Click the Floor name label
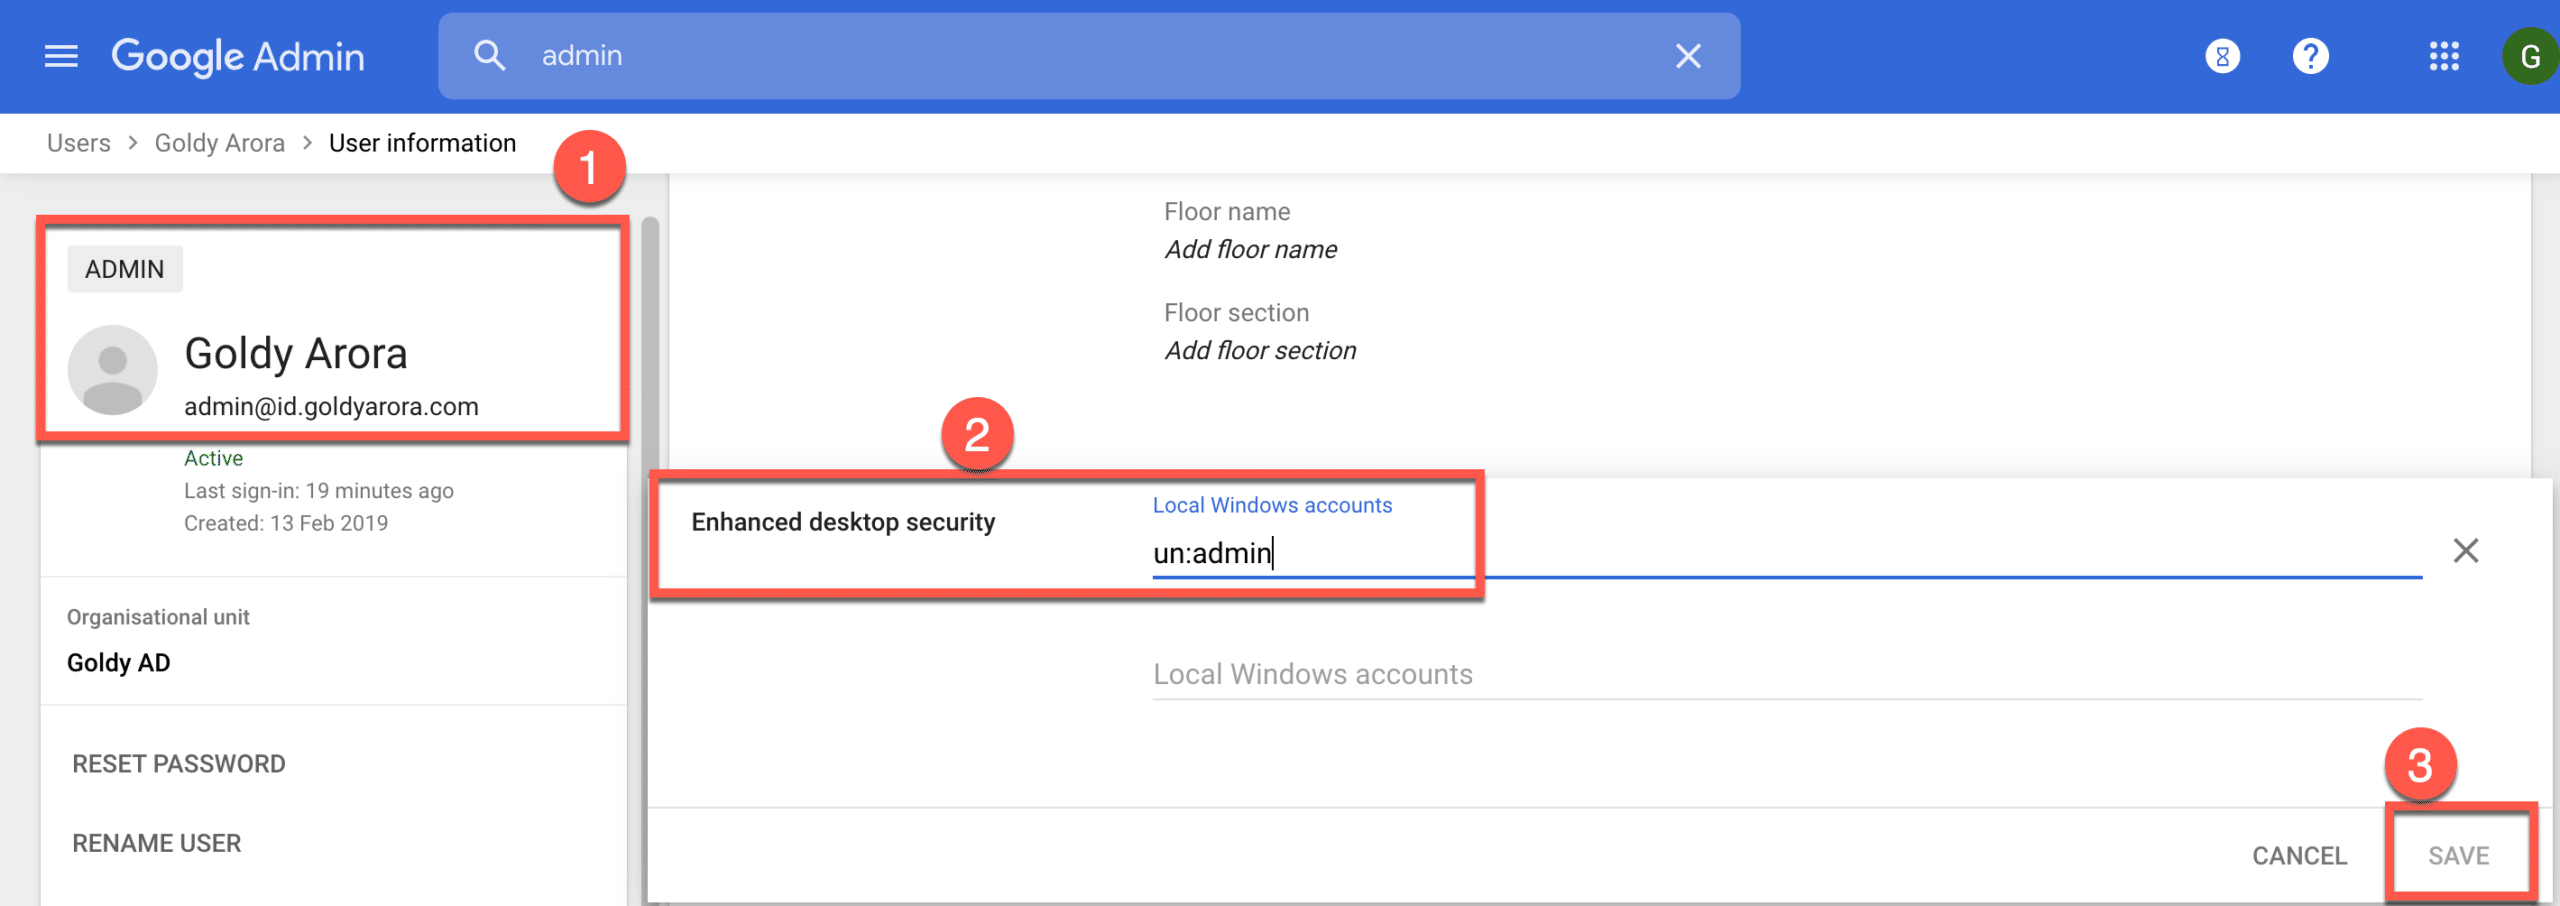The width and height of the screenshot is (2560, 906). tap(1227, 211)
